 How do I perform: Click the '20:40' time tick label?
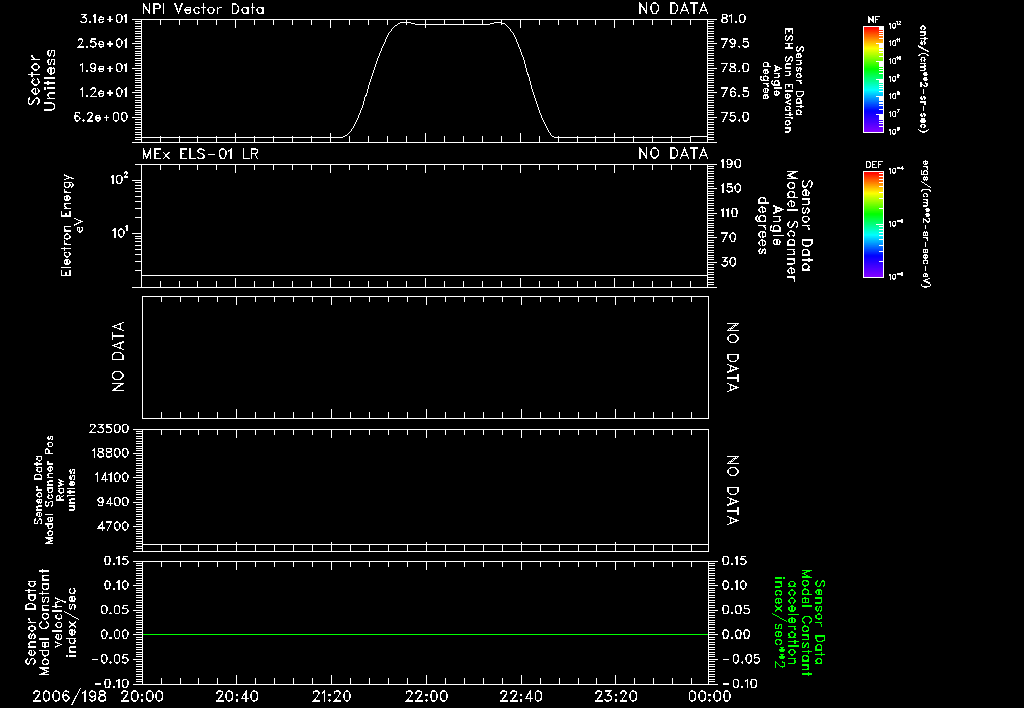click(x=236, y=696)
